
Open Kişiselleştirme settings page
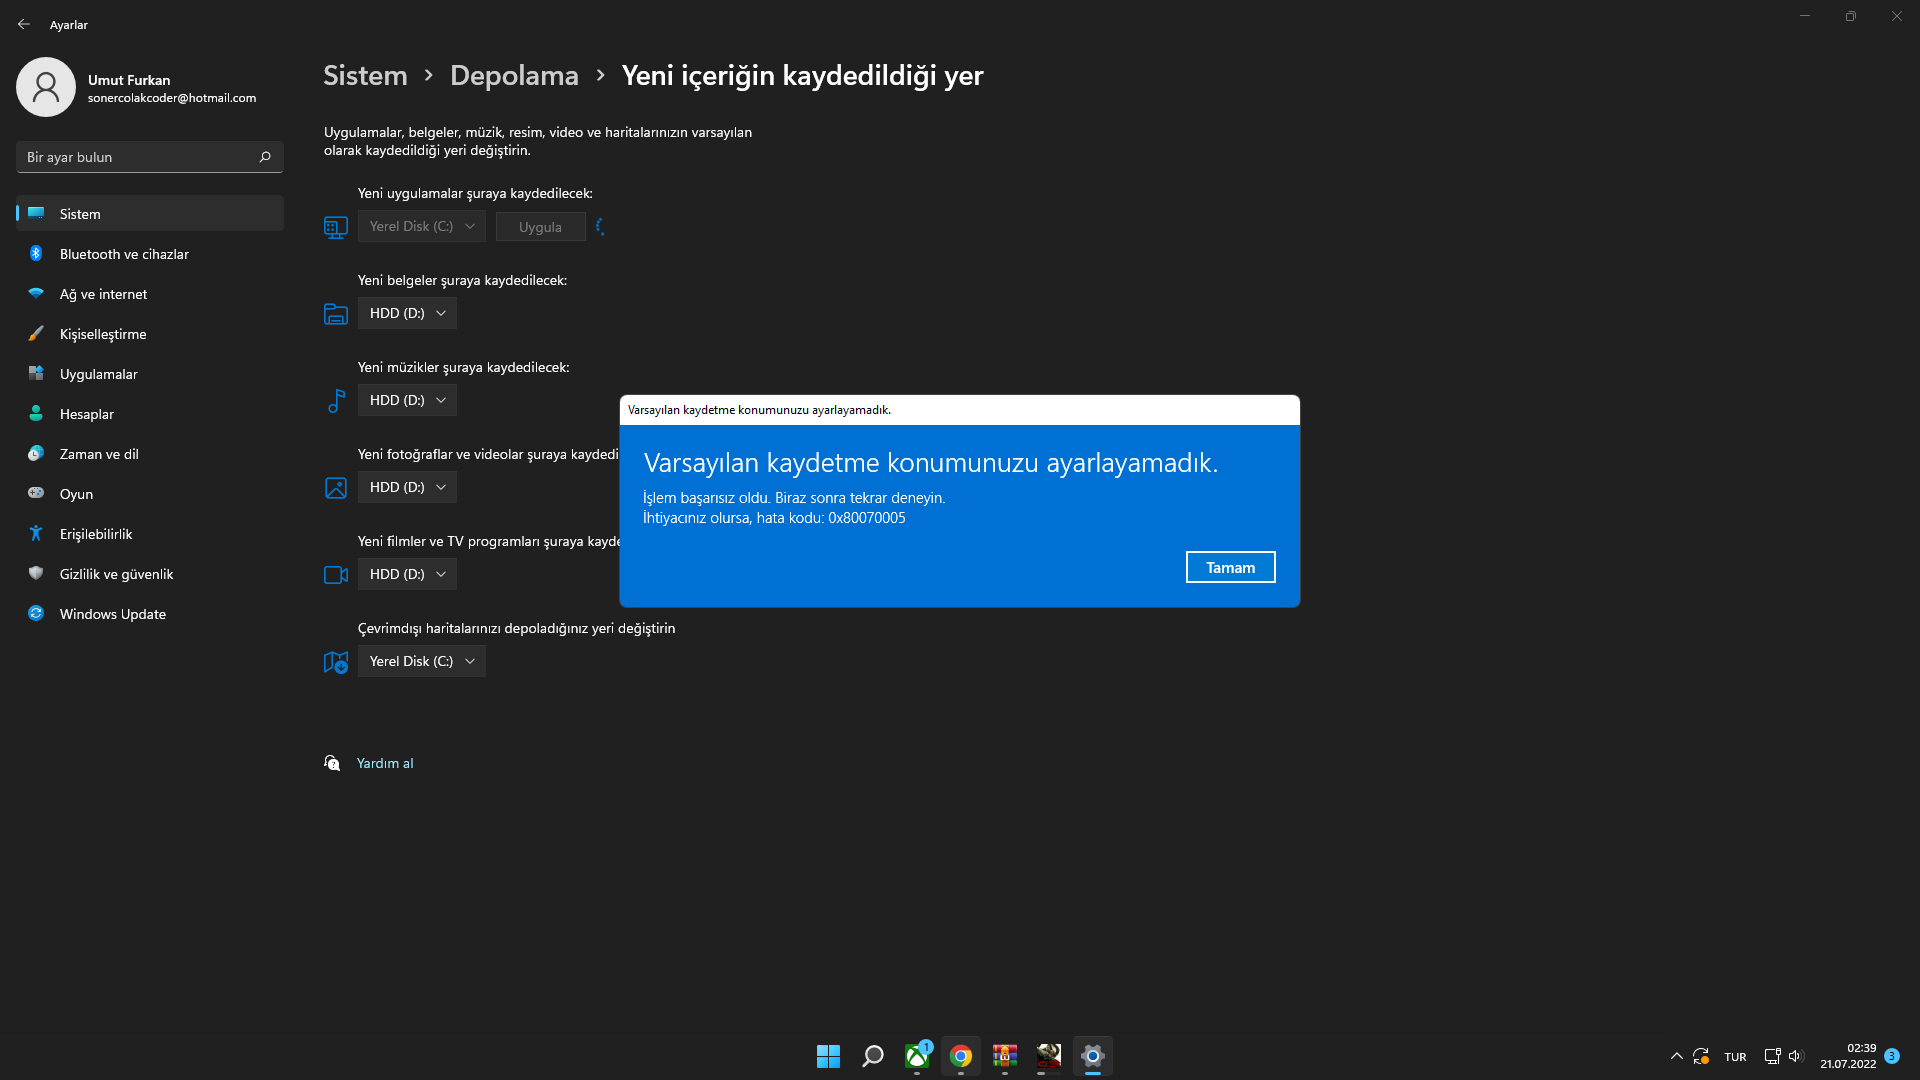point(103,334)
